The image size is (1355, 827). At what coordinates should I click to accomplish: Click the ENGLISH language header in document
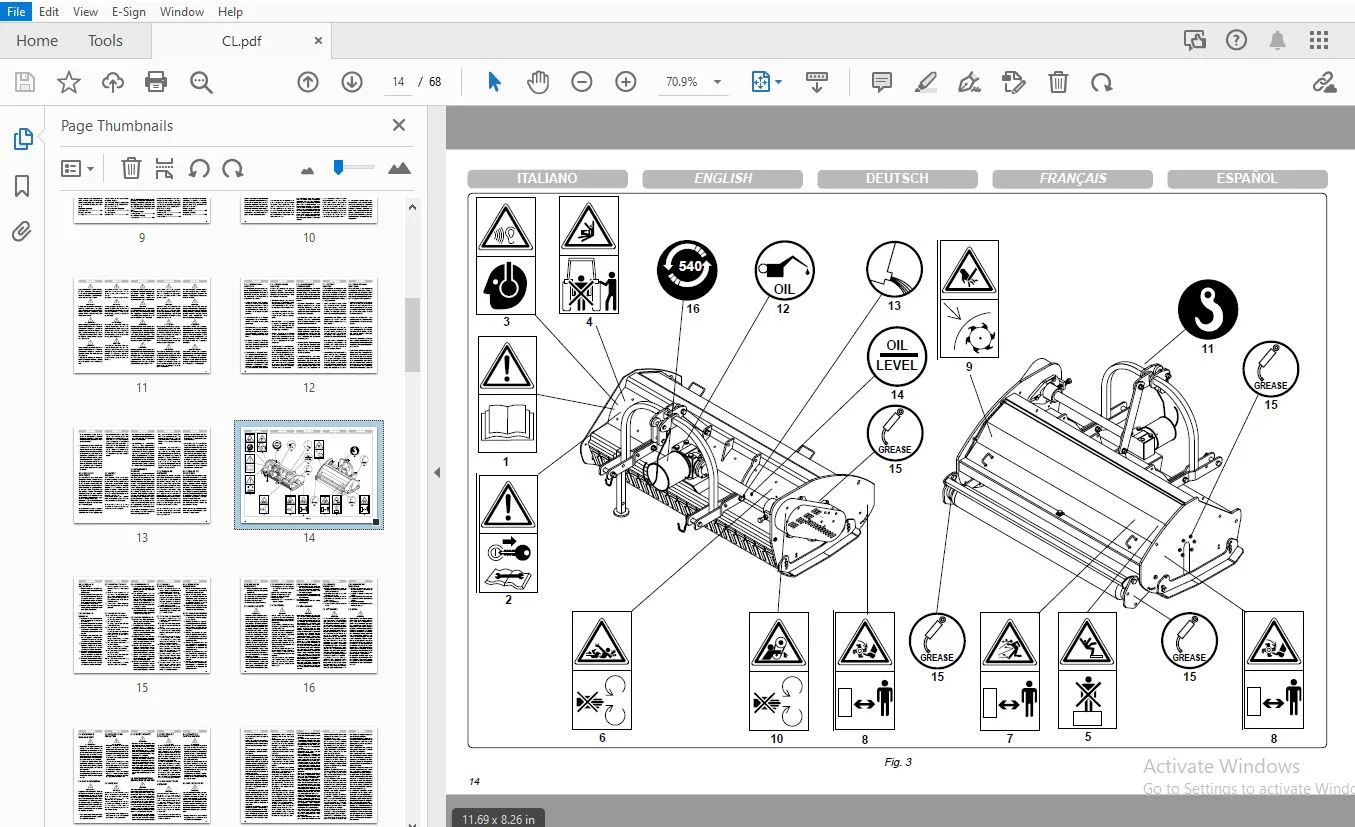(x=723, y=178)
